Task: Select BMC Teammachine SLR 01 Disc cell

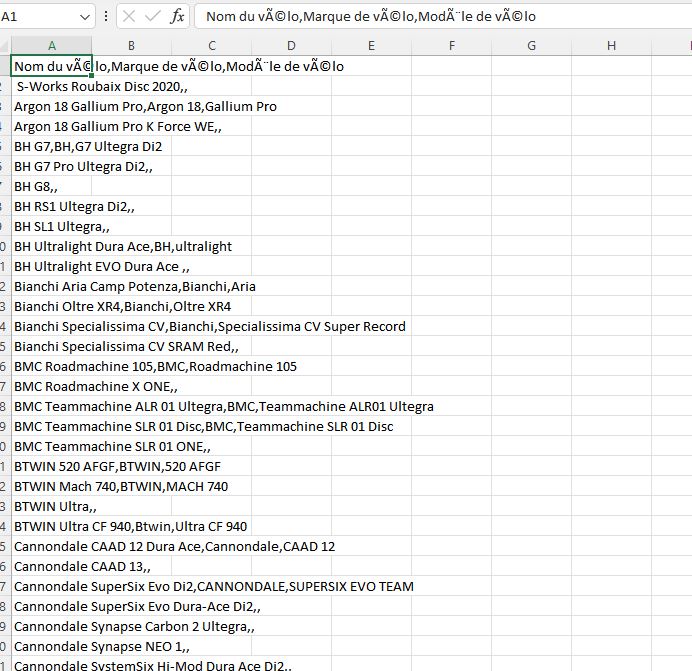Action: [52, 426]
